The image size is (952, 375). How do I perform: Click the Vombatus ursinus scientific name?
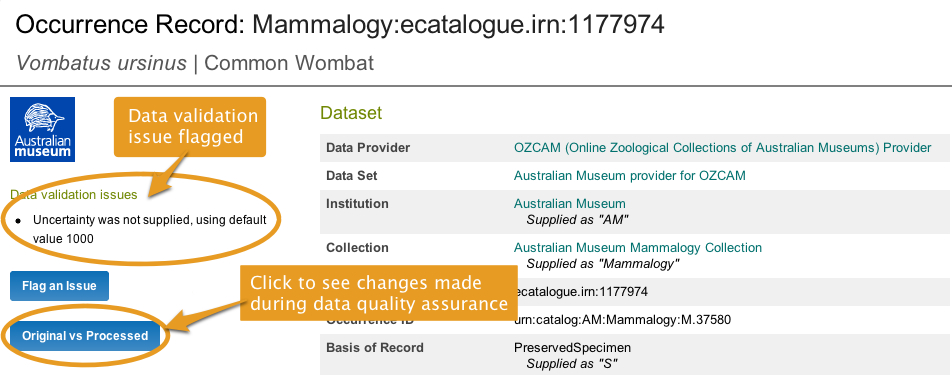tap(101, 62)
